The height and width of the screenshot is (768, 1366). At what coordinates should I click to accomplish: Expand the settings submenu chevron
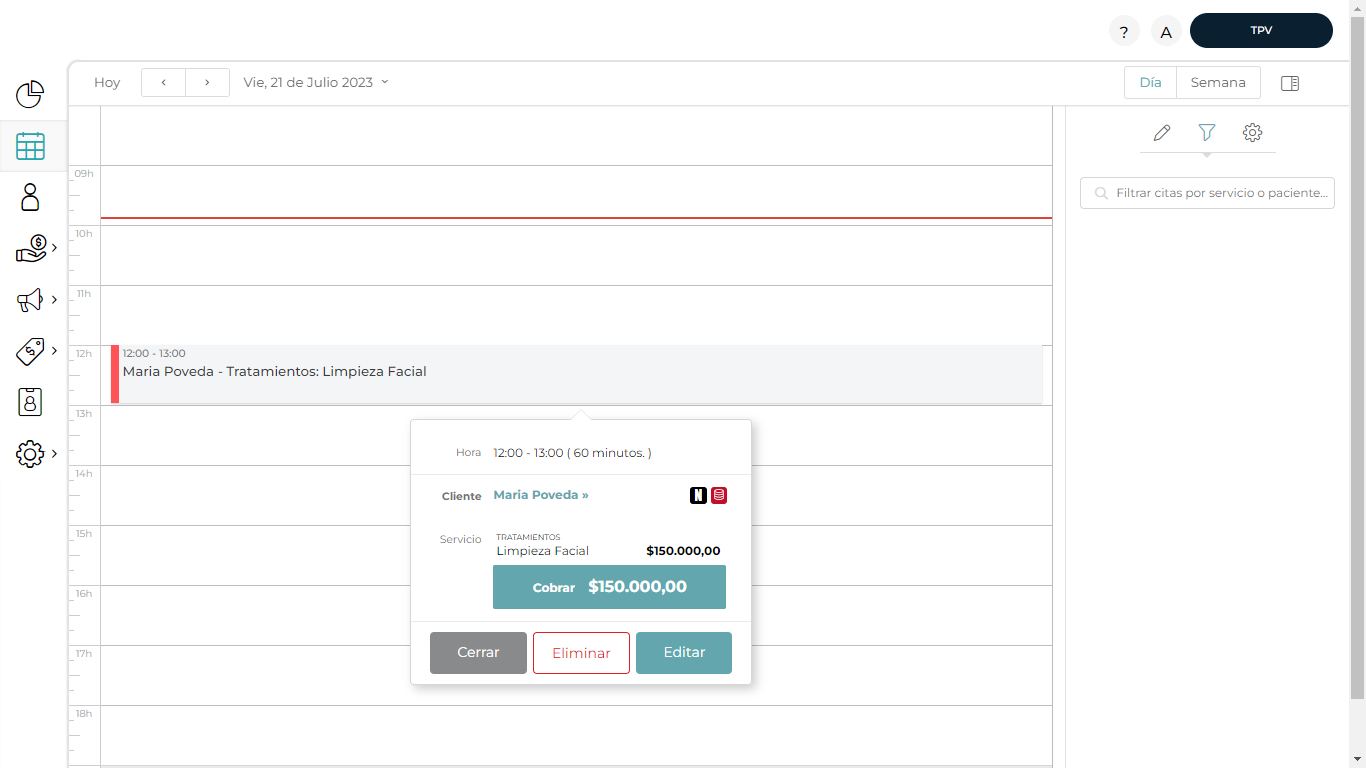click(55, 454)
